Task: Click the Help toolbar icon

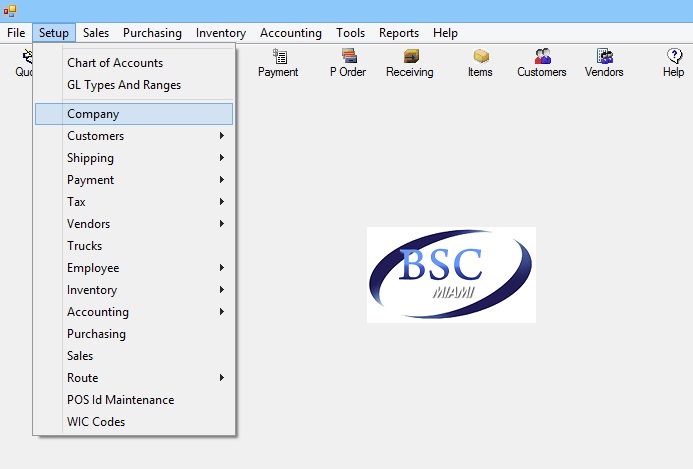Action: 674,63
